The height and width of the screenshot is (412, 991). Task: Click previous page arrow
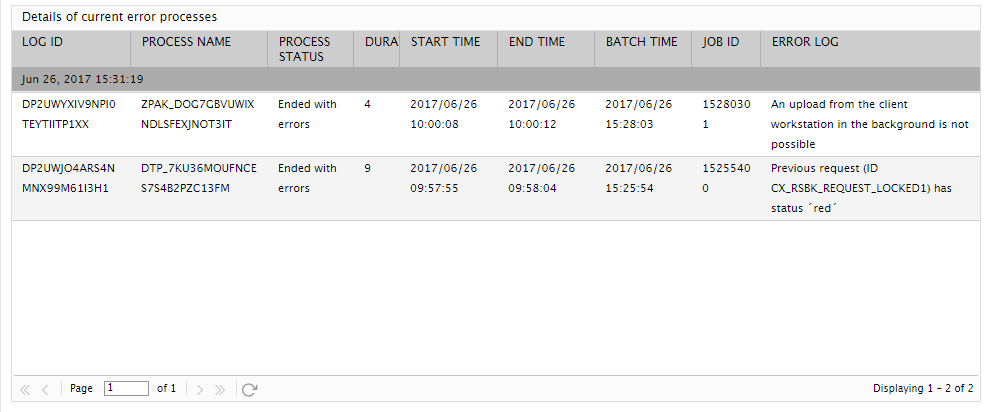[x=45, y=389]
